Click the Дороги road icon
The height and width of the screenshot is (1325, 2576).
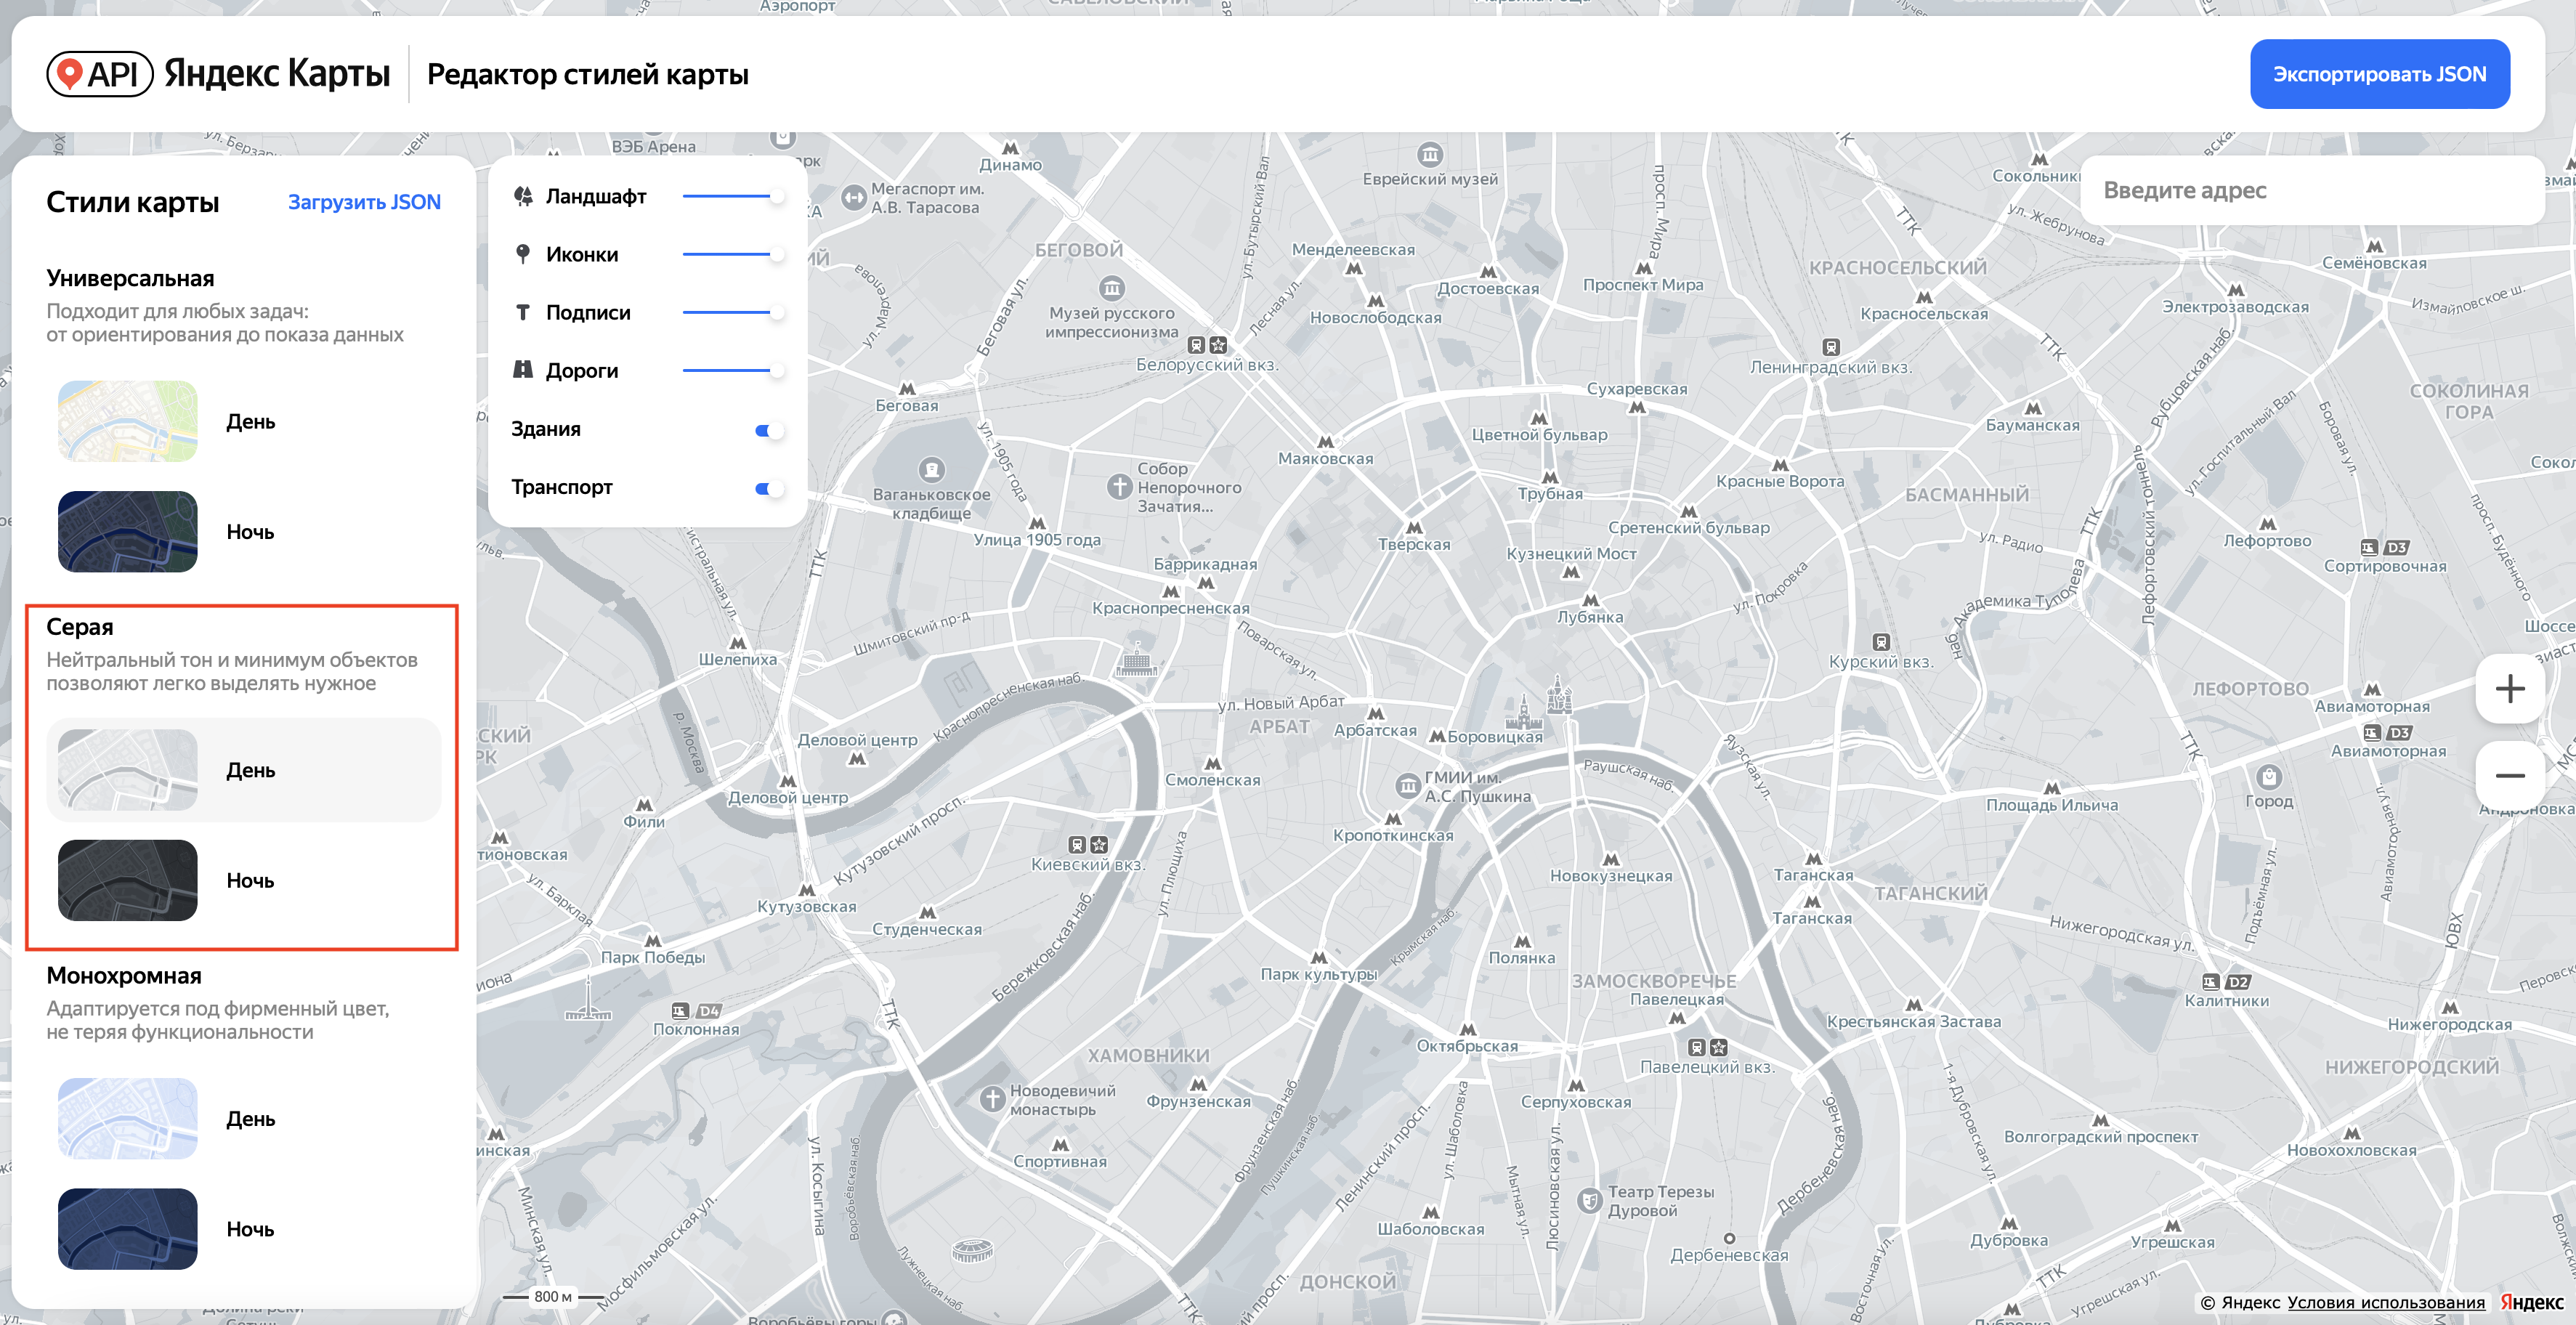point(522,370)
